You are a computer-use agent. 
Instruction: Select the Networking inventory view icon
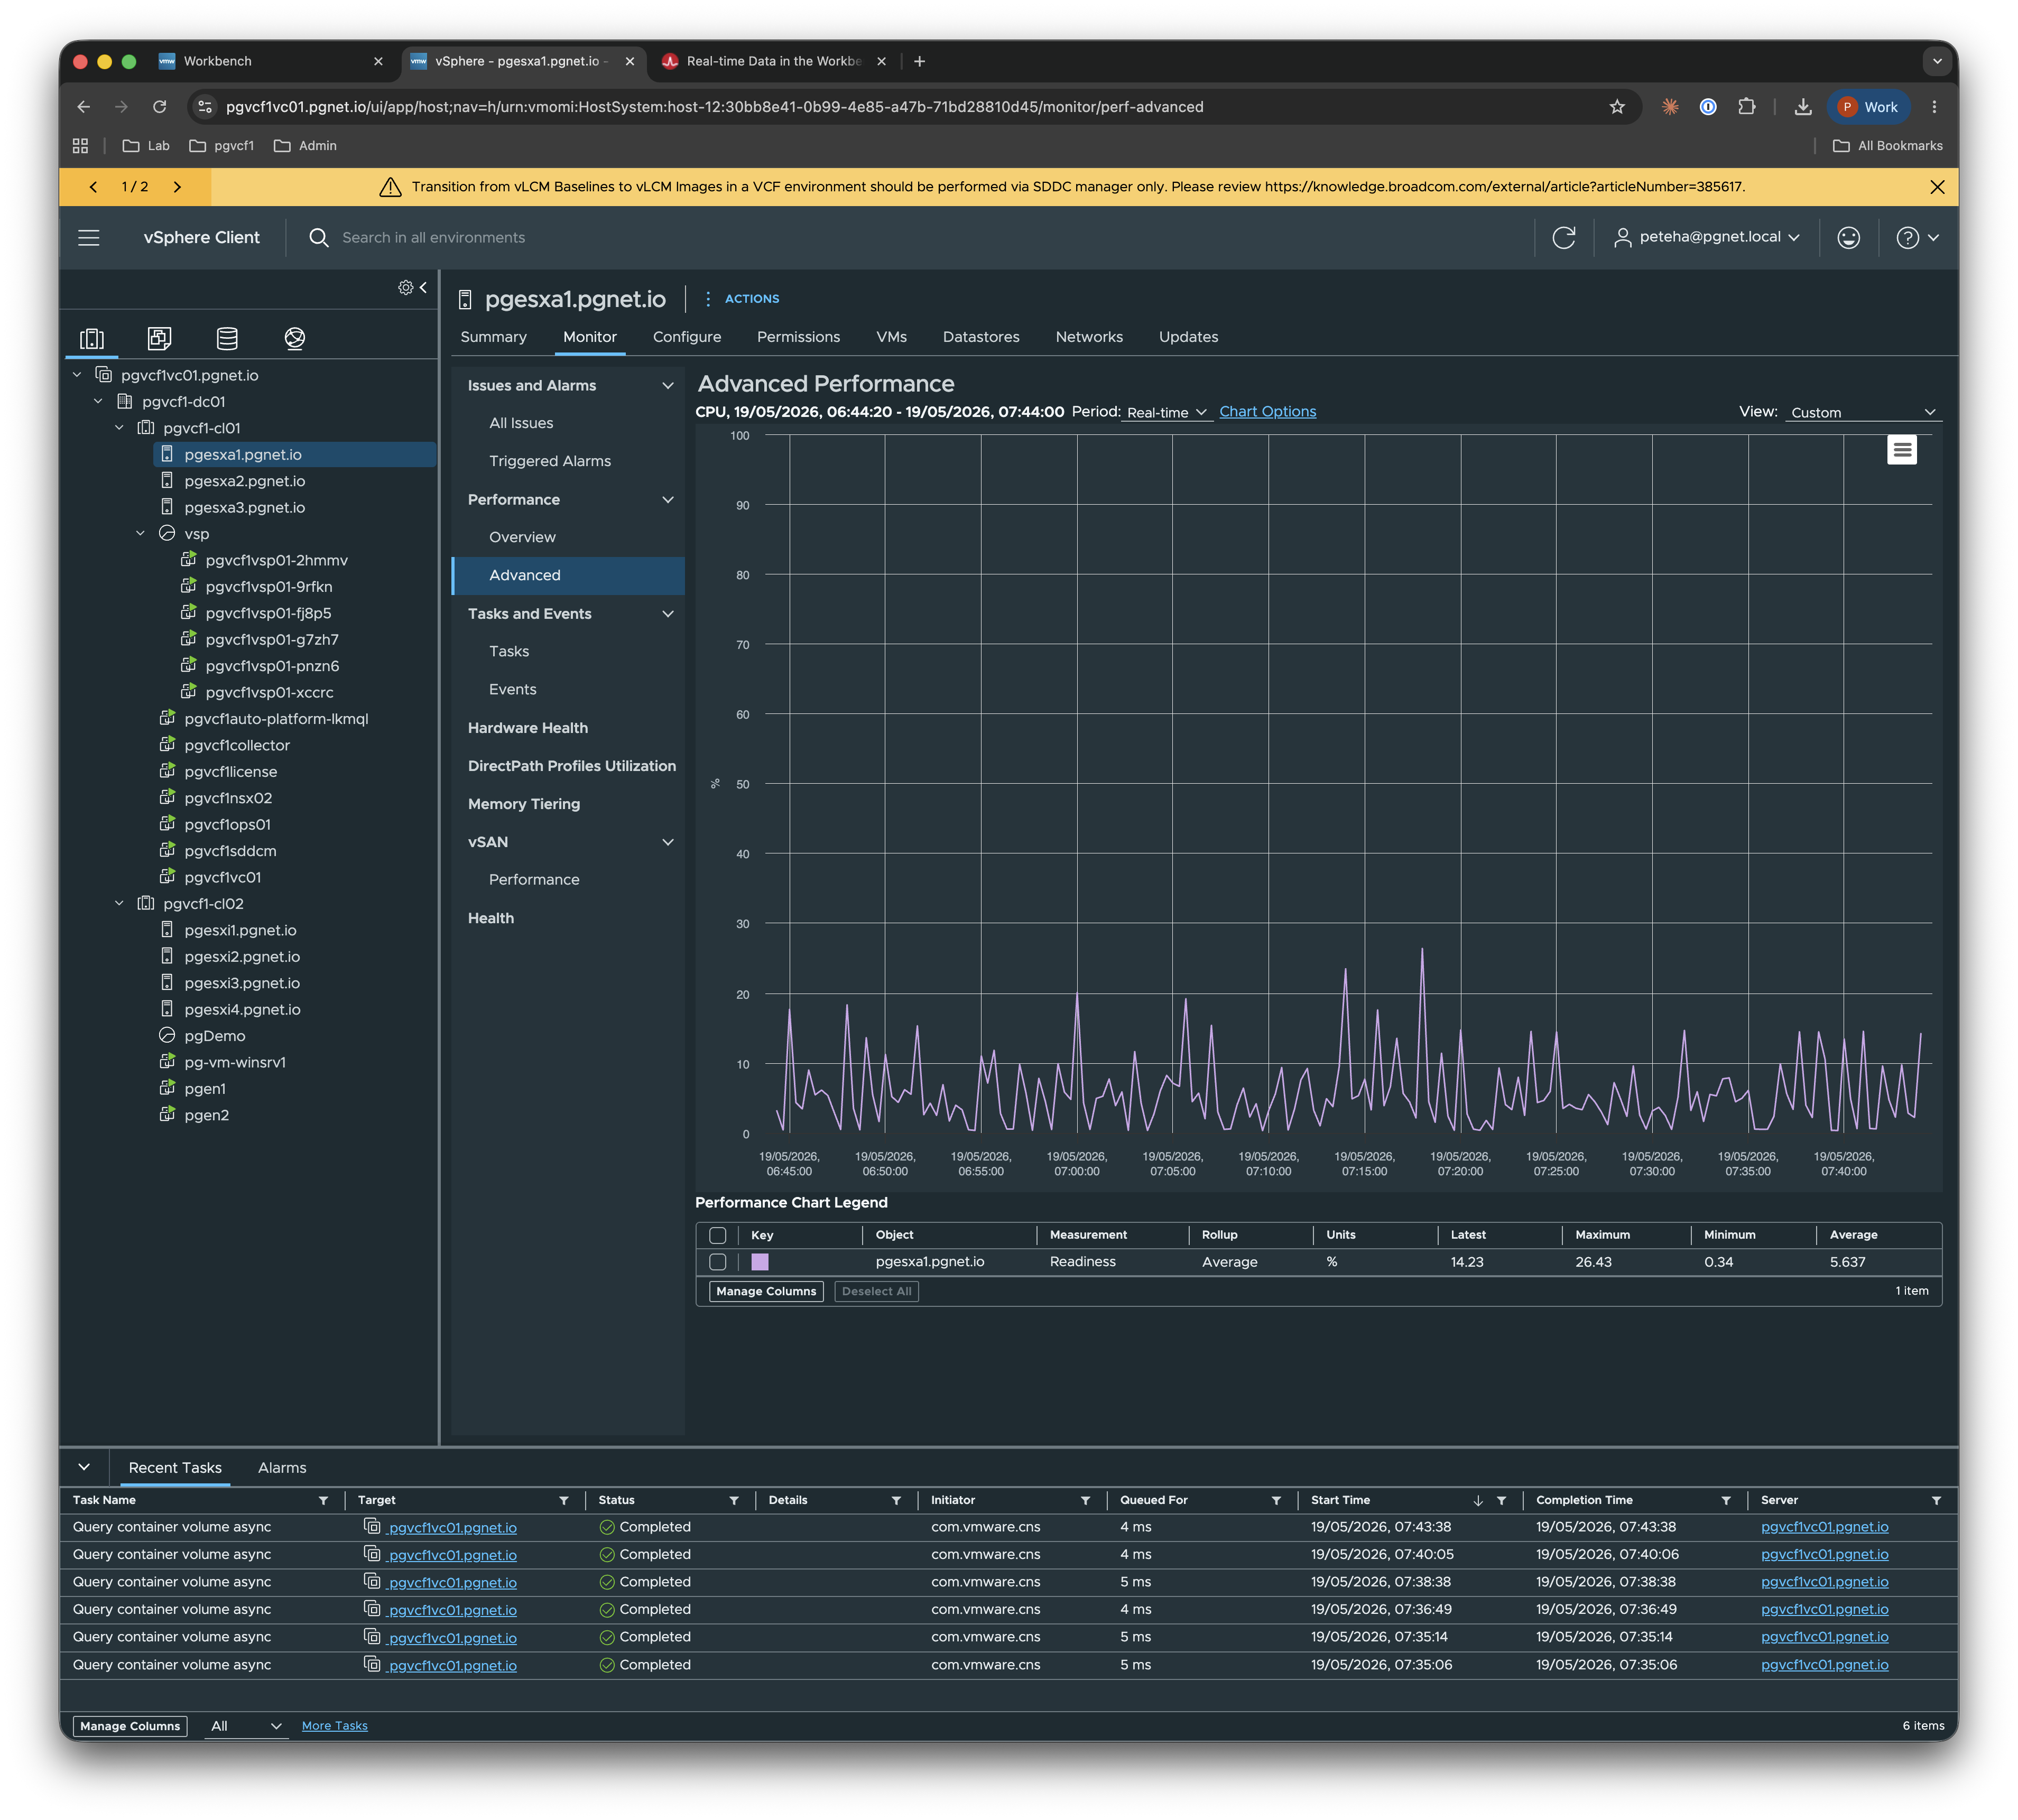click(x=295, y=339)
